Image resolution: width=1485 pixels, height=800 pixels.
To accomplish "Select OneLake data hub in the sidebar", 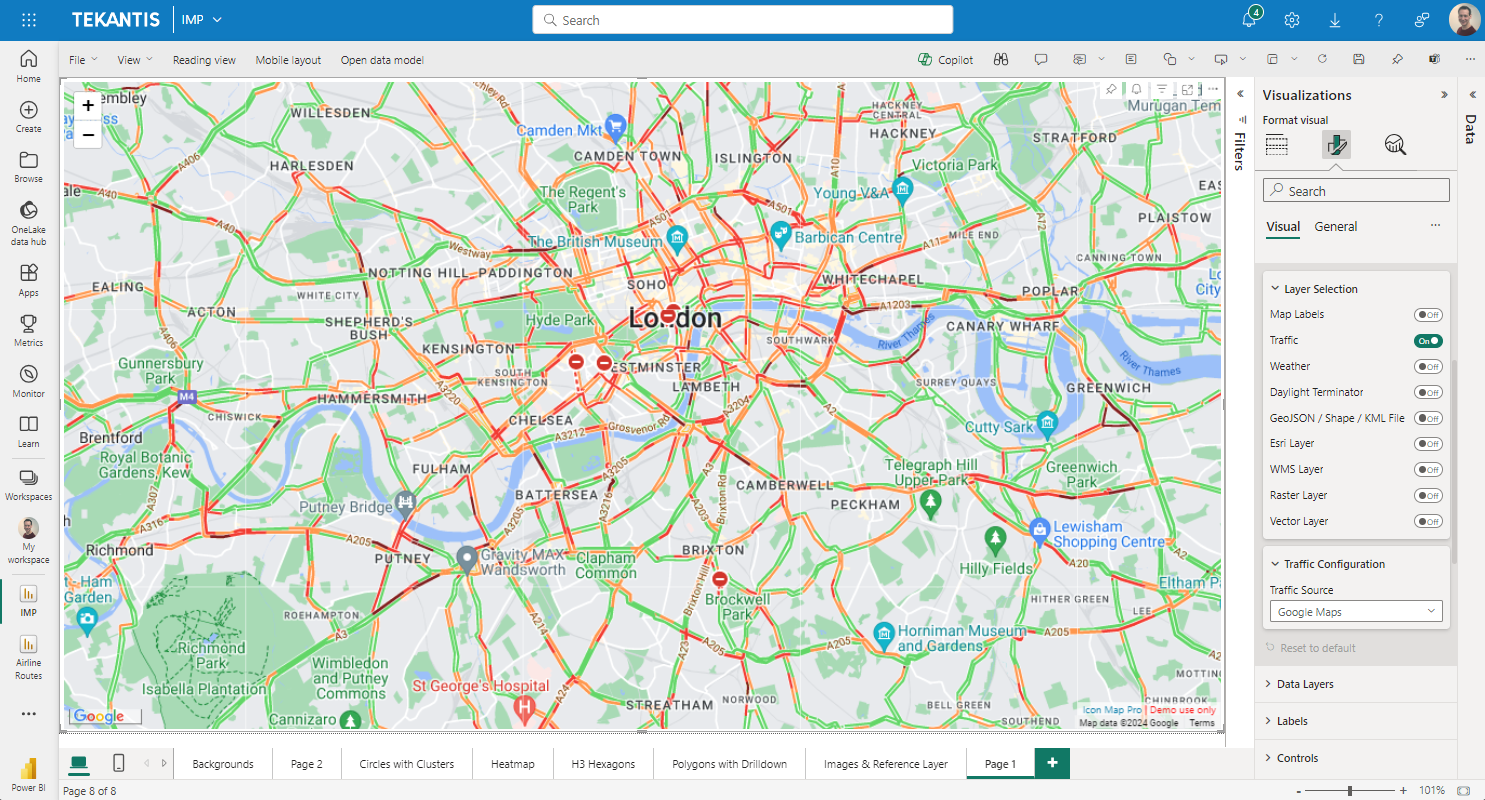I will click(x=28, y=220).
